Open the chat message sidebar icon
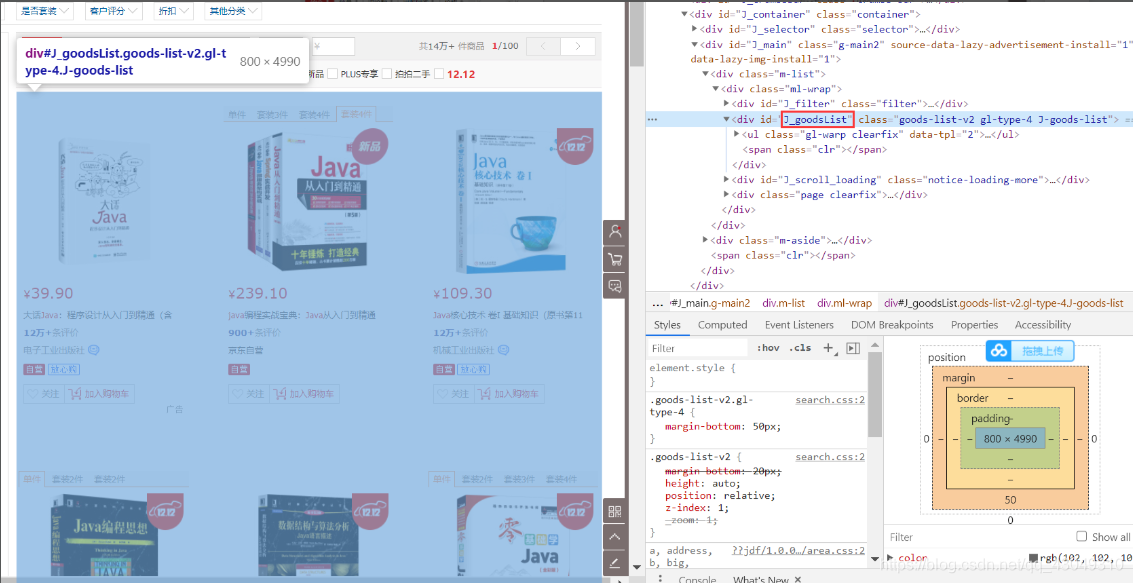 click(x=615, y=286)
